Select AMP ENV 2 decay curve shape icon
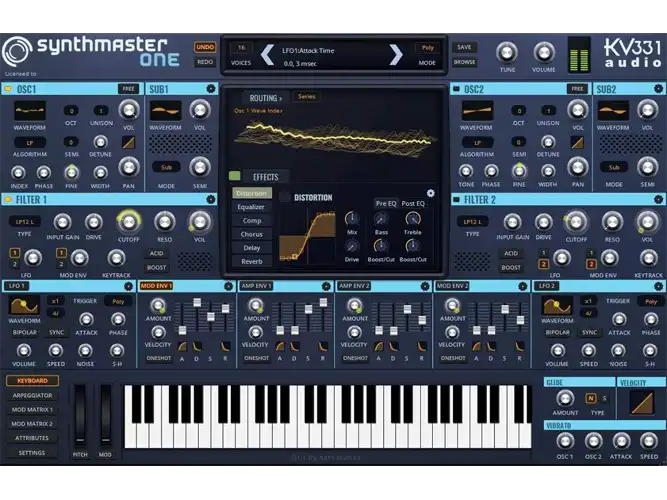The width and height of the screenshot is (667, 500). coord(393,346)
